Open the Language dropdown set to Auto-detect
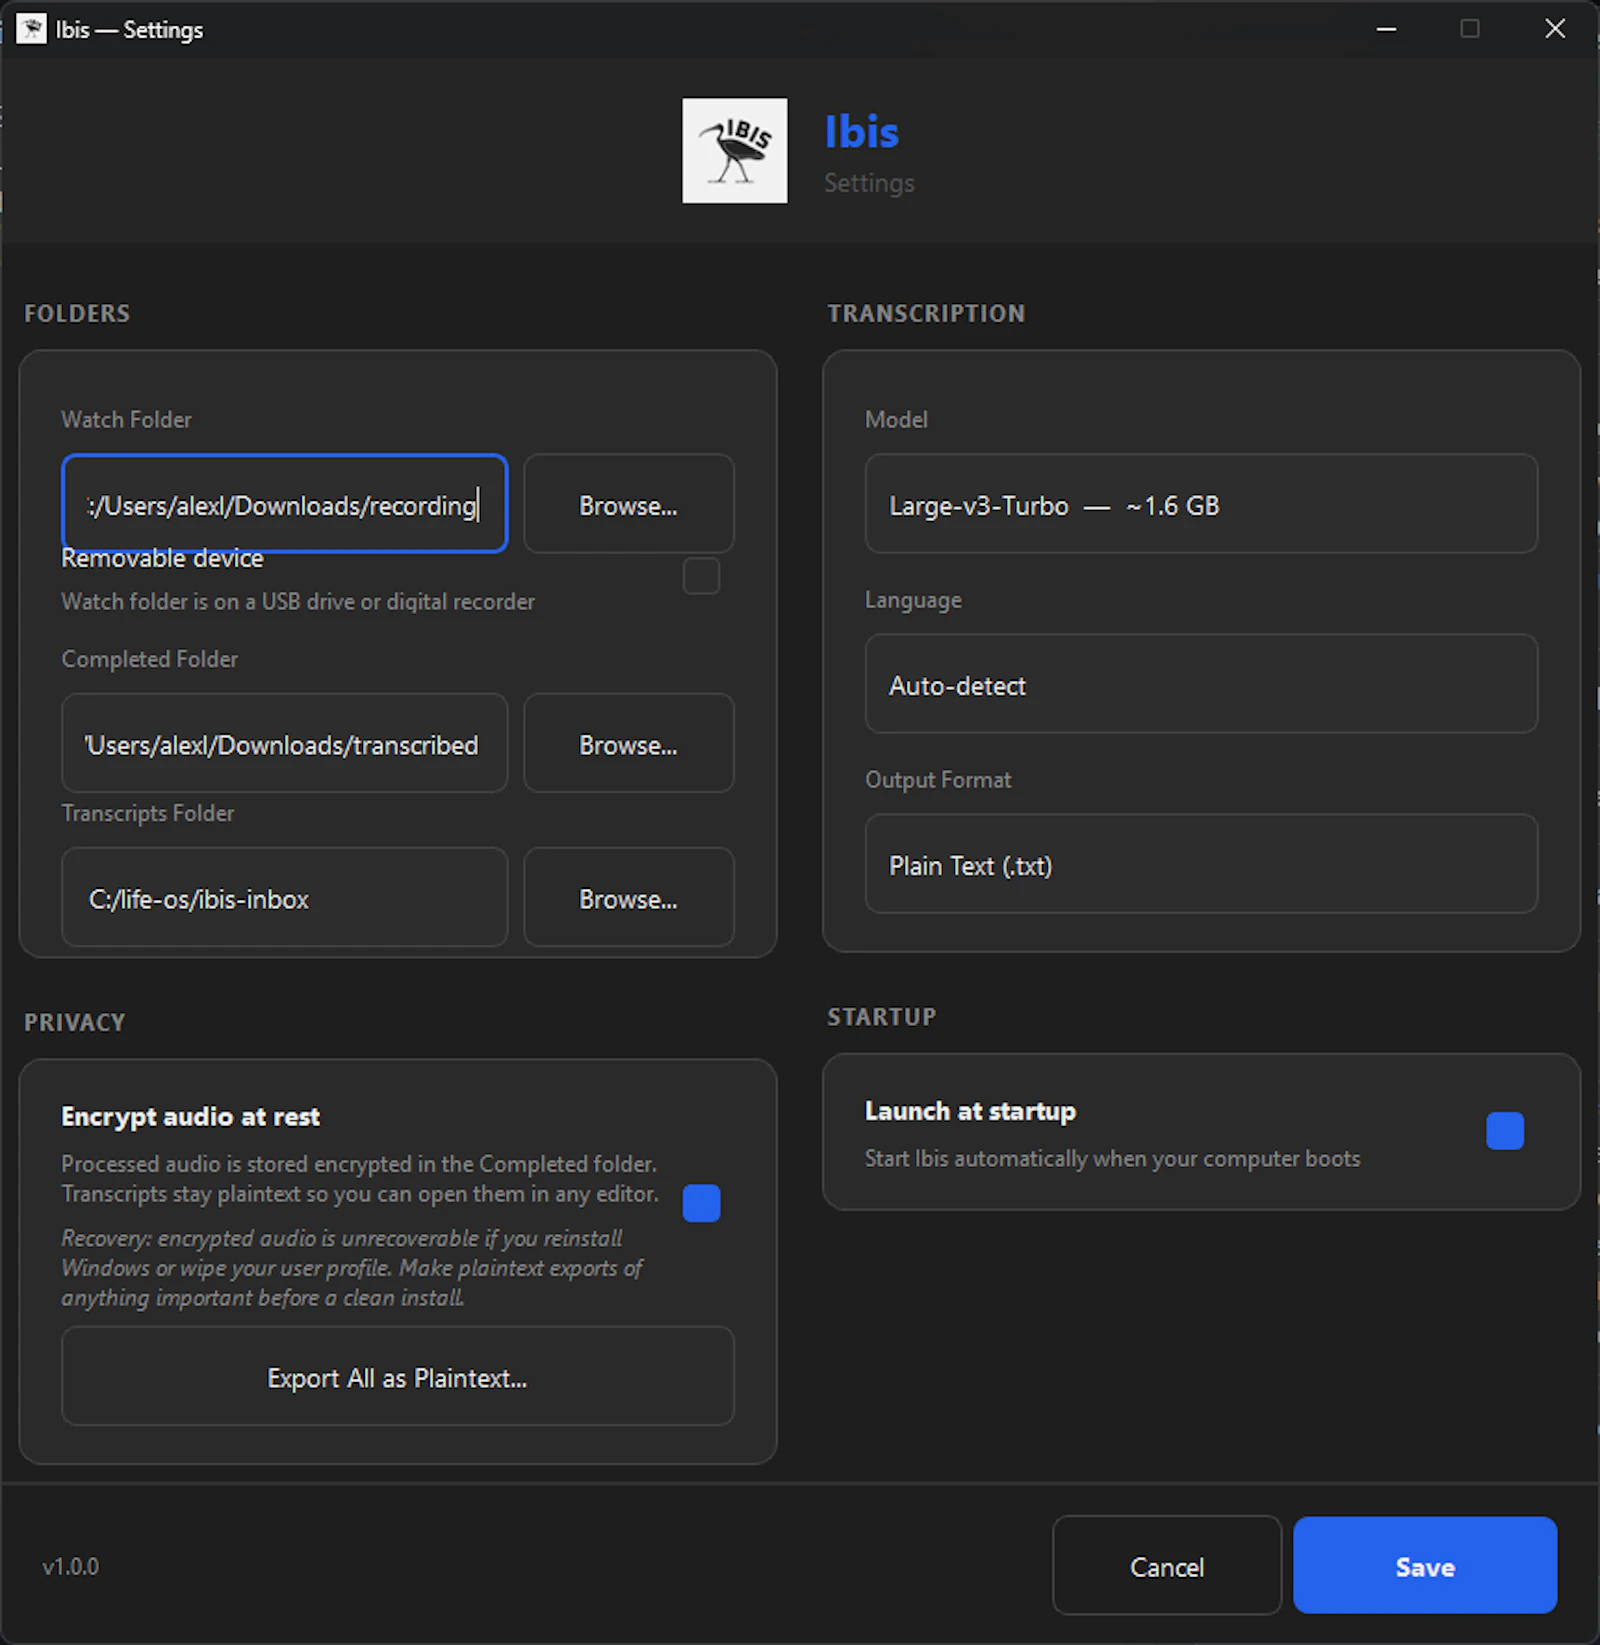Screen dimensions: 1600x1645 point(1201,684)
